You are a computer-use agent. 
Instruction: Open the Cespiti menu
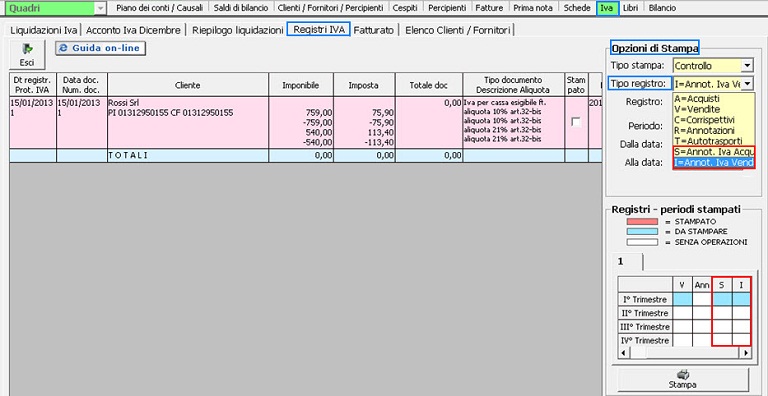405,8
